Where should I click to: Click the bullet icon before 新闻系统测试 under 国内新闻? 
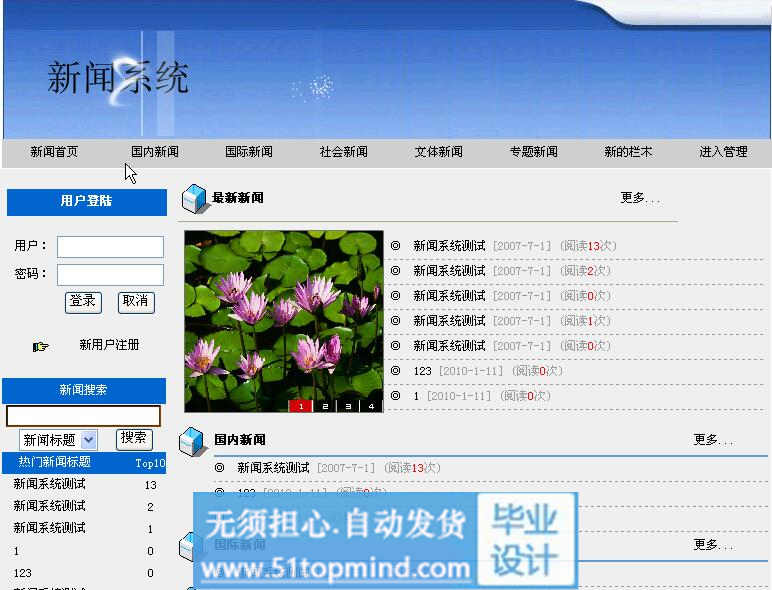tap(220, 467)
